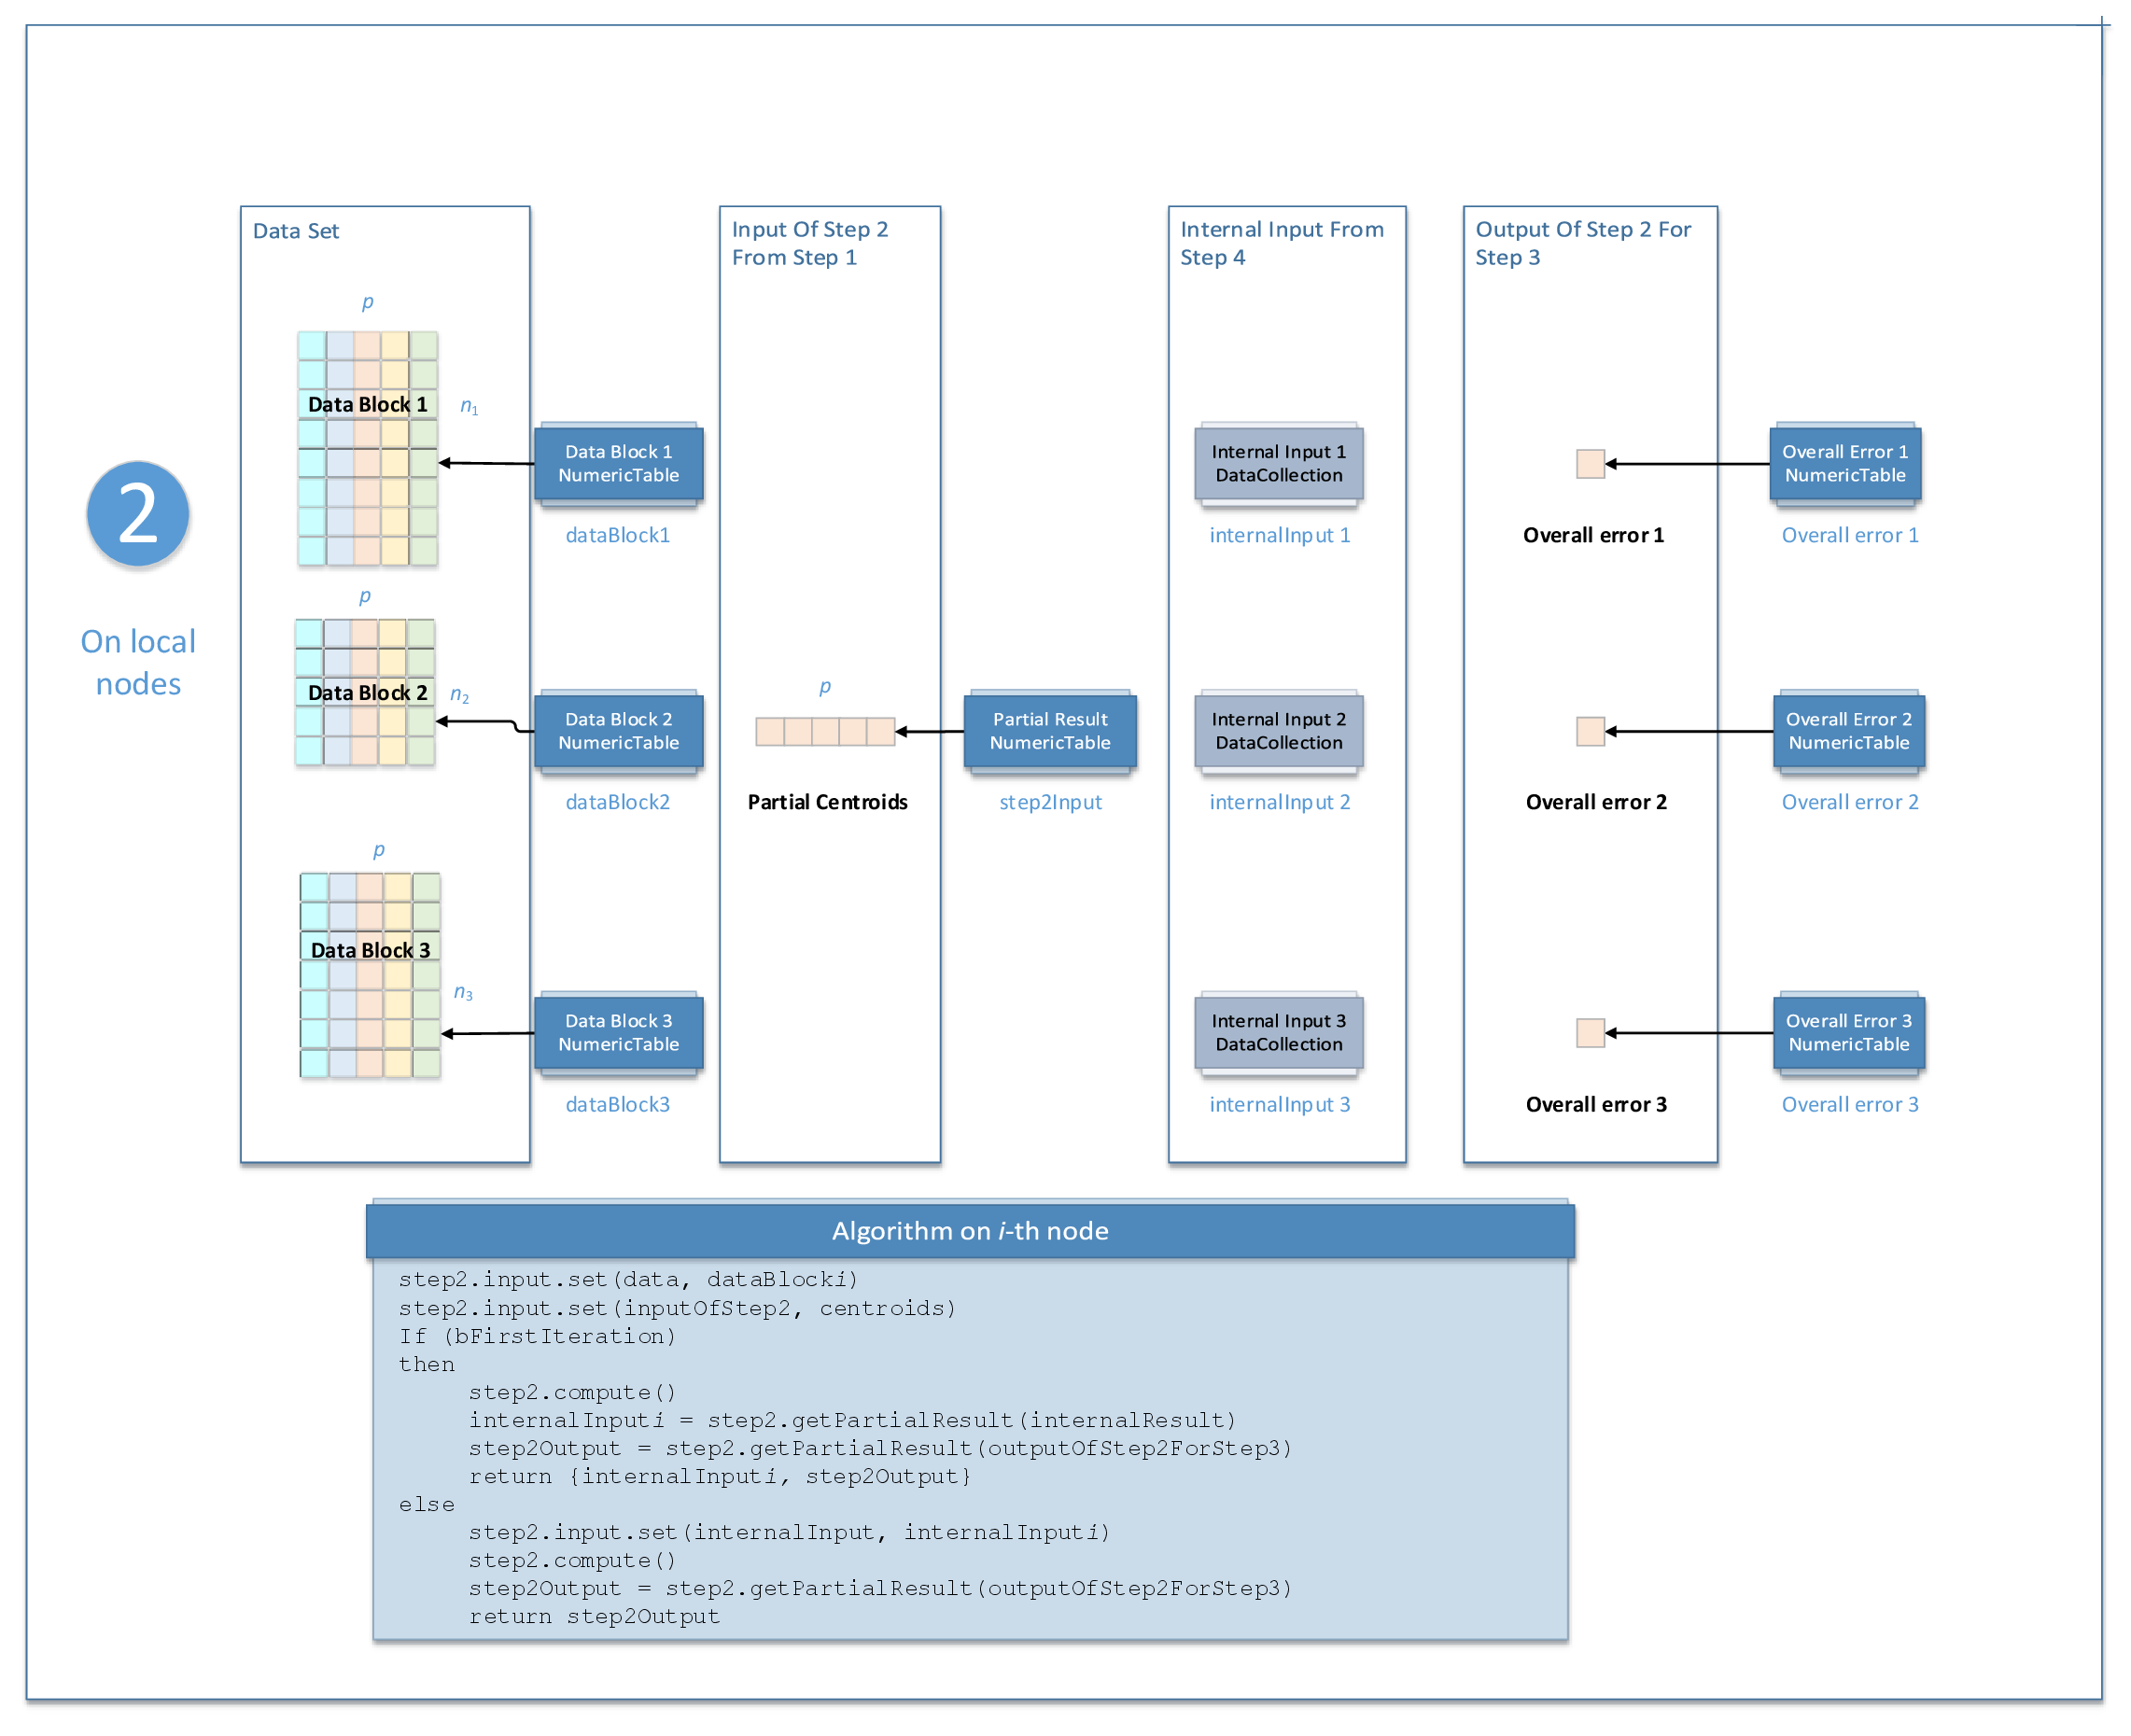Click the step2Input link label
The image size is (2131, 1736).
click(1049, 802)
